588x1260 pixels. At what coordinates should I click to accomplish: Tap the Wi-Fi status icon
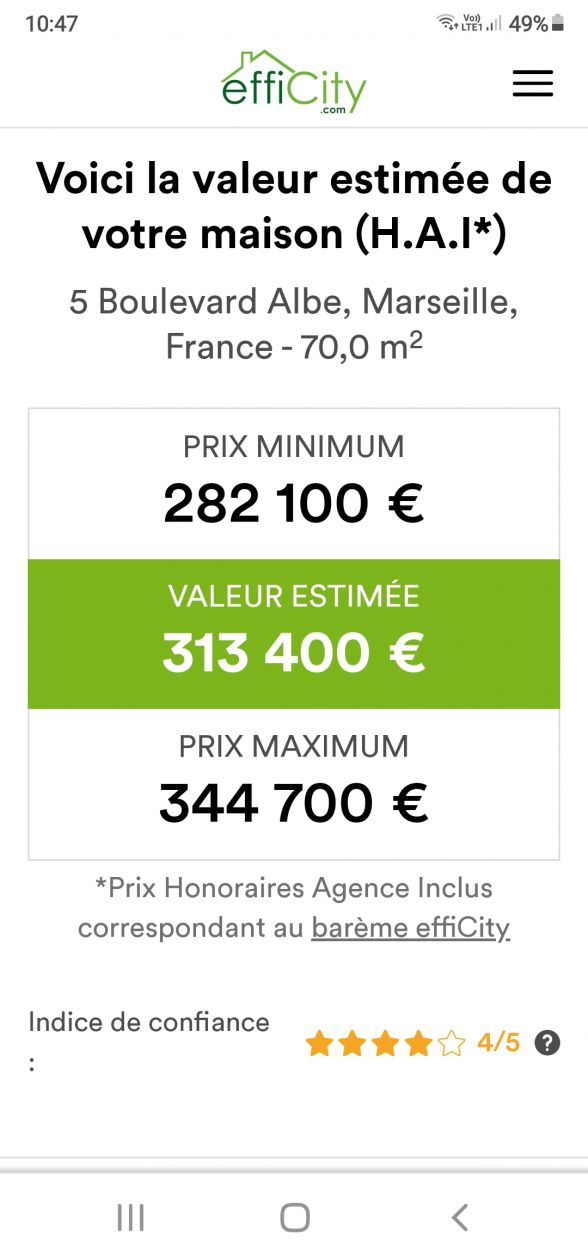click(446, 22)
